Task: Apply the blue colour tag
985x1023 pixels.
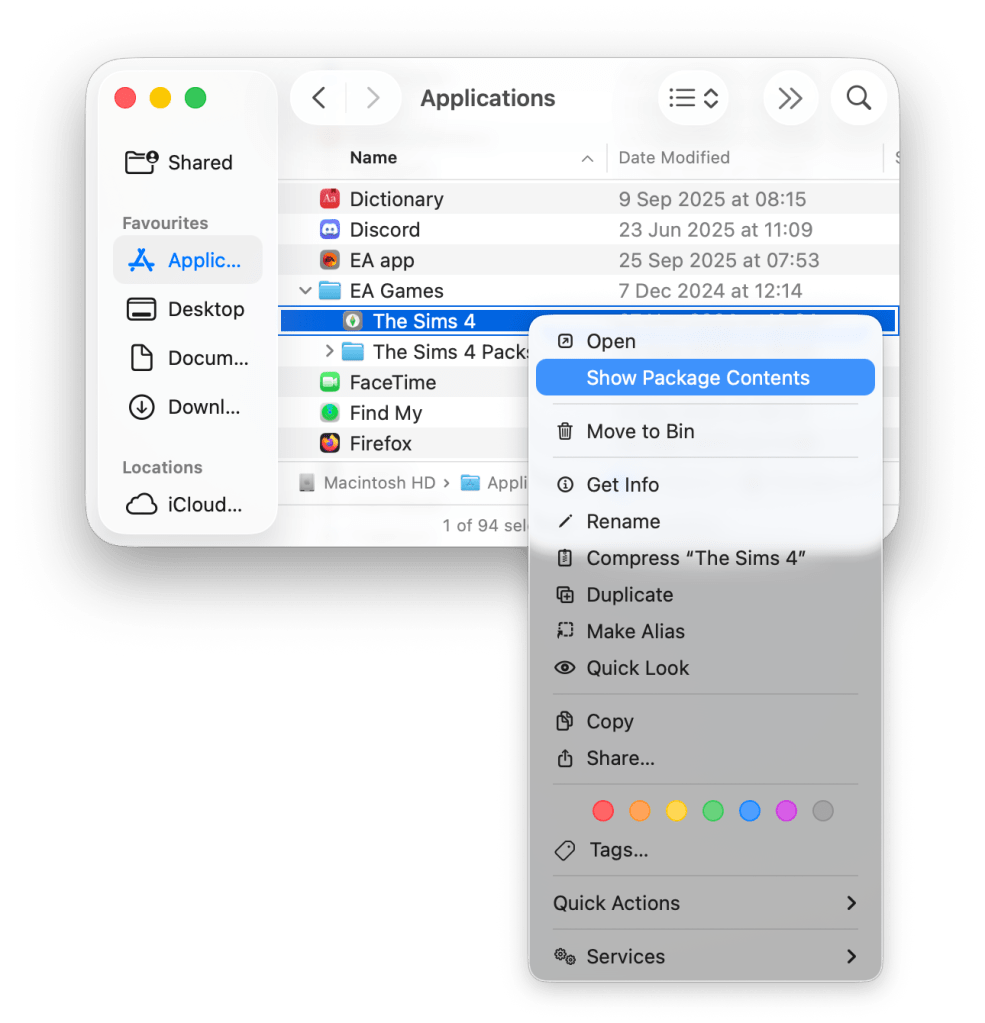Action: [x=750, y=811]
